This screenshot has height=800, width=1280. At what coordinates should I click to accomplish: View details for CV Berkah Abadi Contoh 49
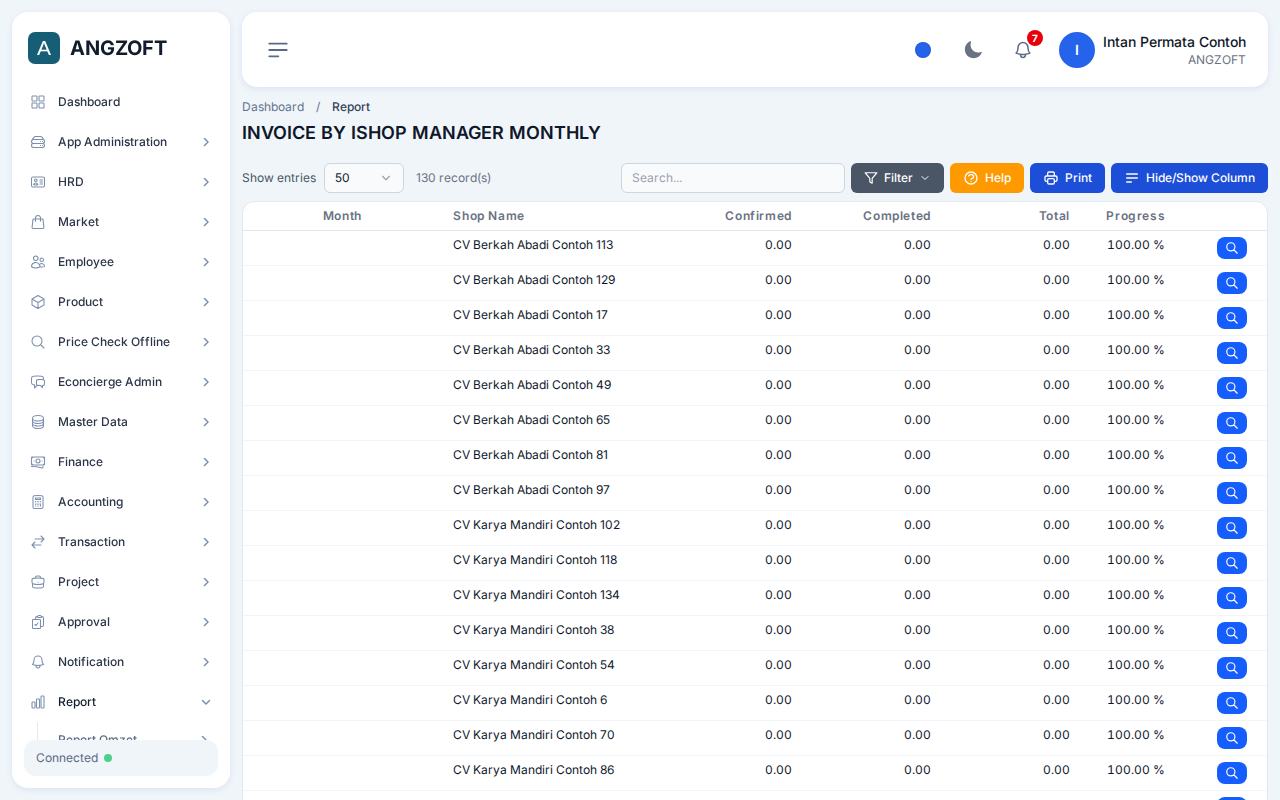point(1232,388)
